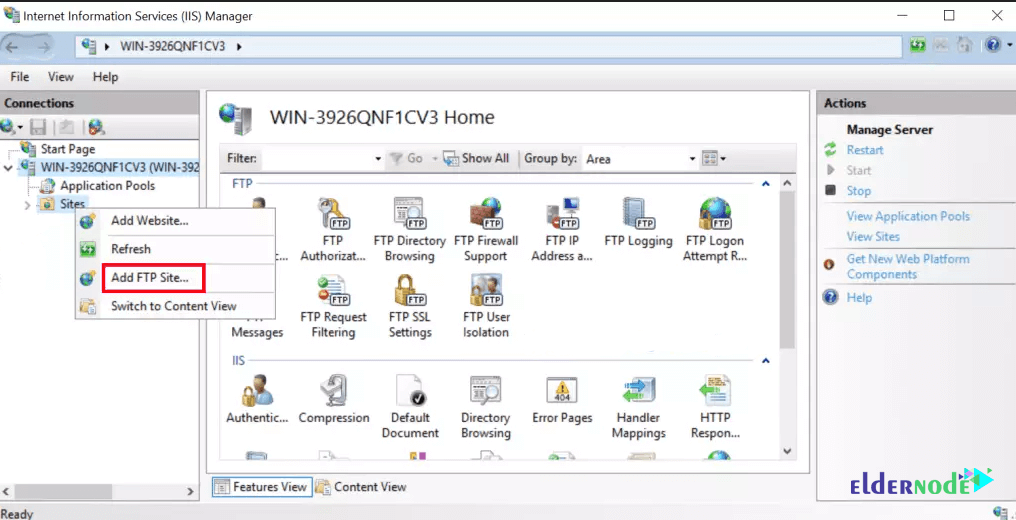Viewport: 1016px width, 520px height.
Task: Open the Handler Mappings feature
Action: pos(638,407)
